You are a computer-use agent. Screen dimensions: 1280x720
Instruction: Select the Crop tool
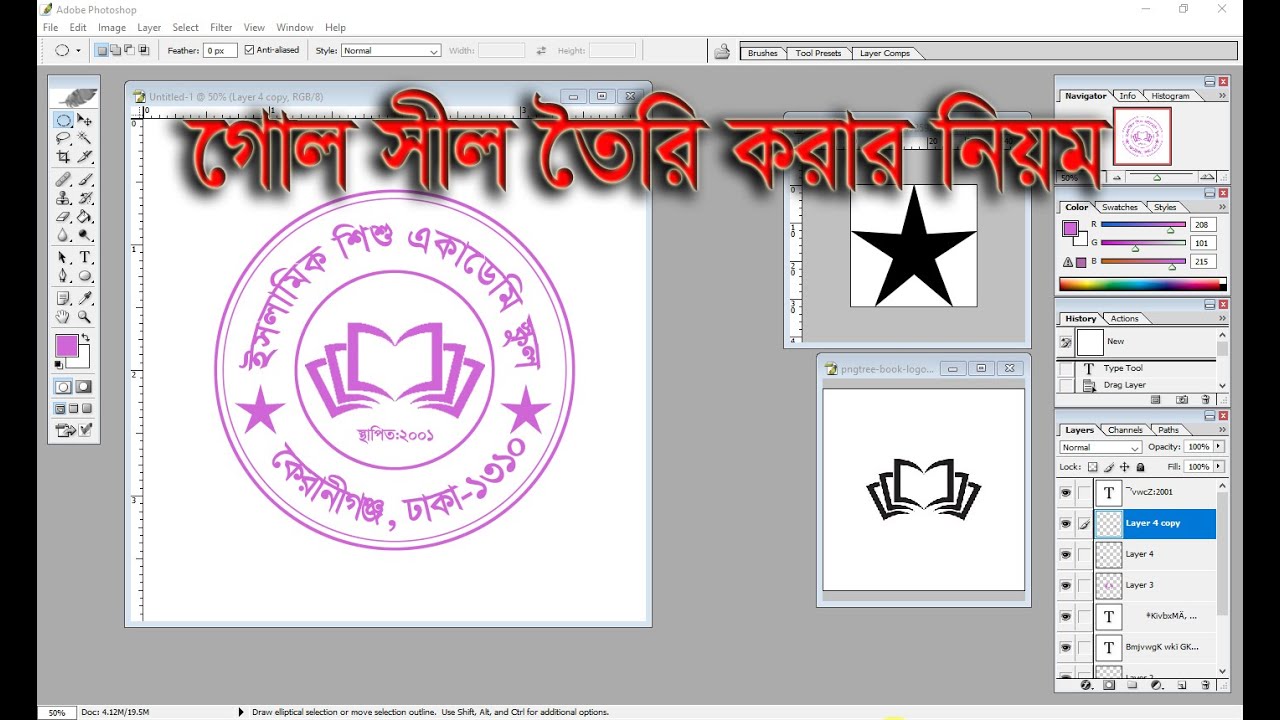pos(63,157)
